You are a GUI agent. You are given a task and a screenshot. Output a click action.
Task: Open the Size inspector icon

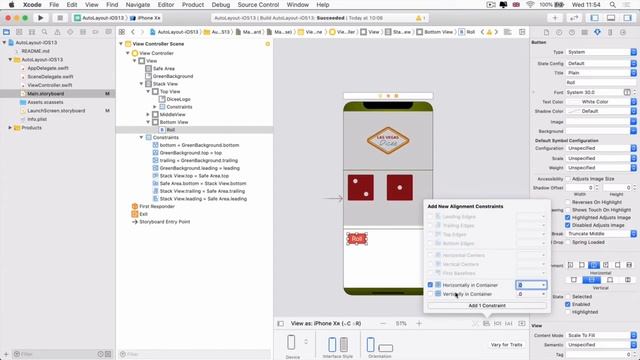610,32
